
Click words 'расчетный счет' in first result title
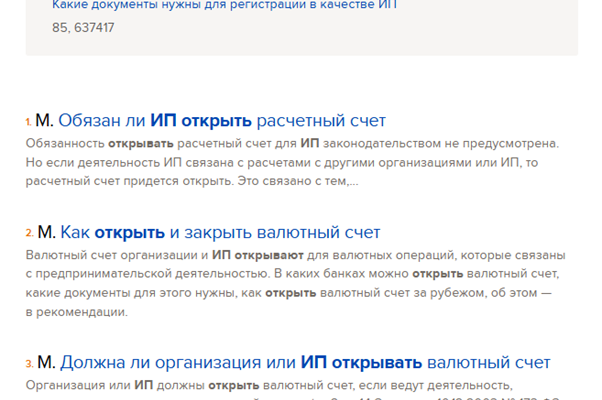pos(321,121)
